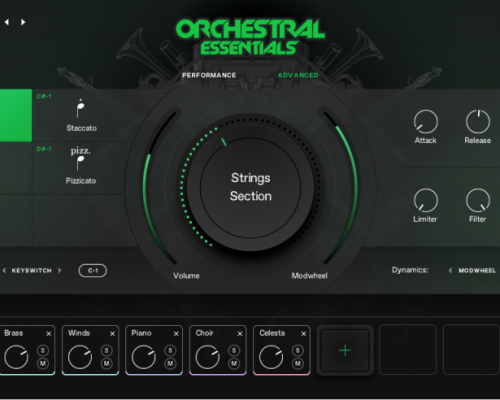Switch to the Performance tab
The height and width of the screenshot is (400, 500).
pos(209,75)
